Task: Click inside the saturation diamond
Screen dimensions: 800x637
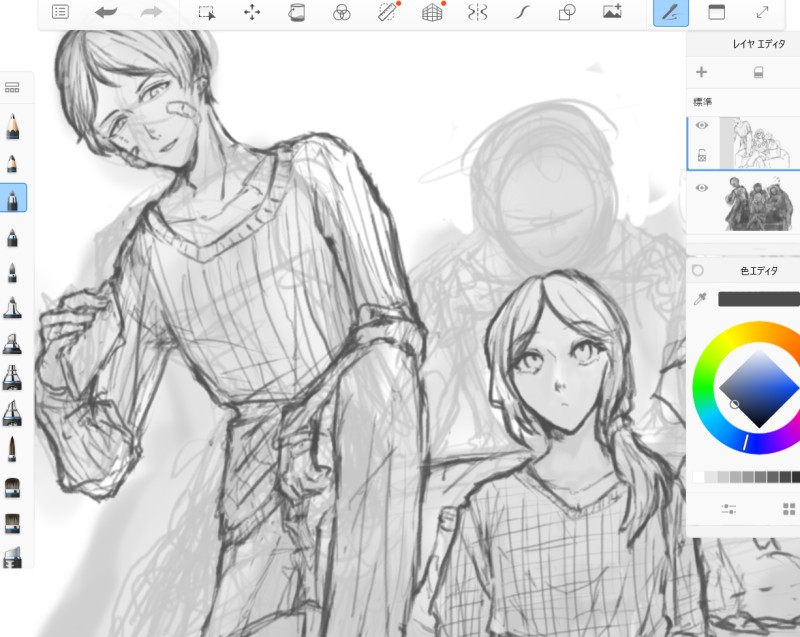Action: click(759, 389)
